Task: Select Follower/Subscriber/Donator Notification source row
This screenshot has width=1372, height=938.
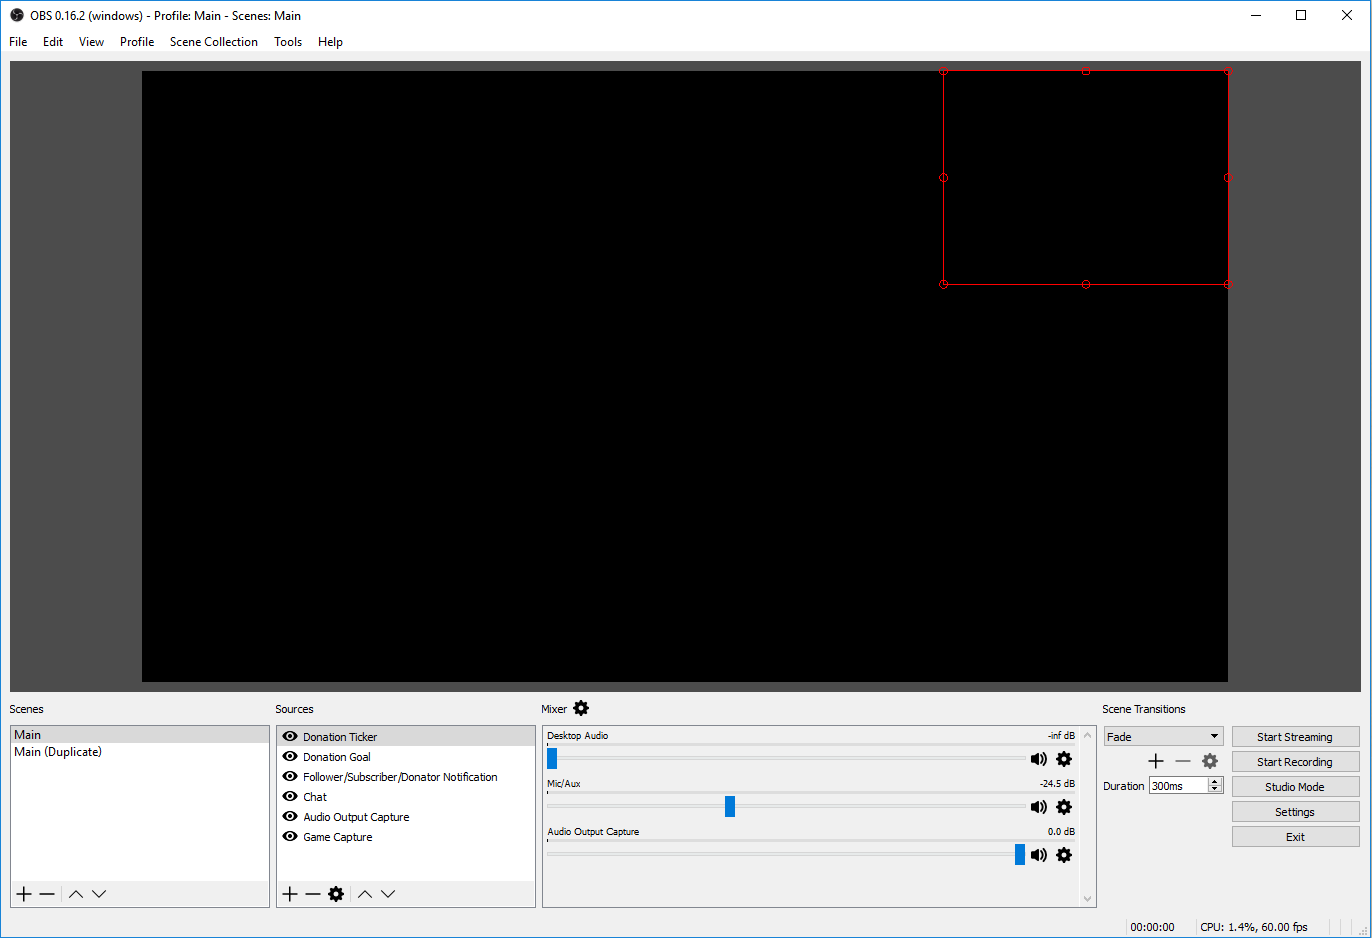Action: point(406,777)
